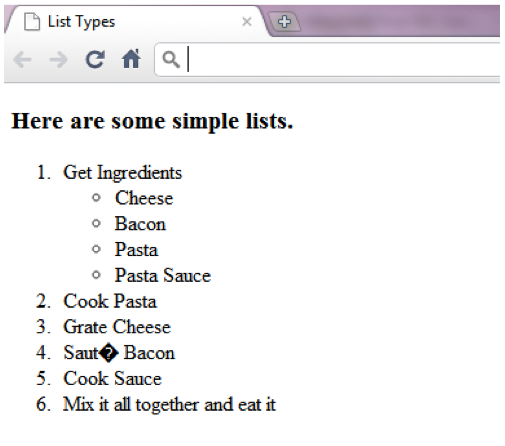Click the 'Pasta Sauce' bullet item
The image size is (505, 446).
point(163,275)
